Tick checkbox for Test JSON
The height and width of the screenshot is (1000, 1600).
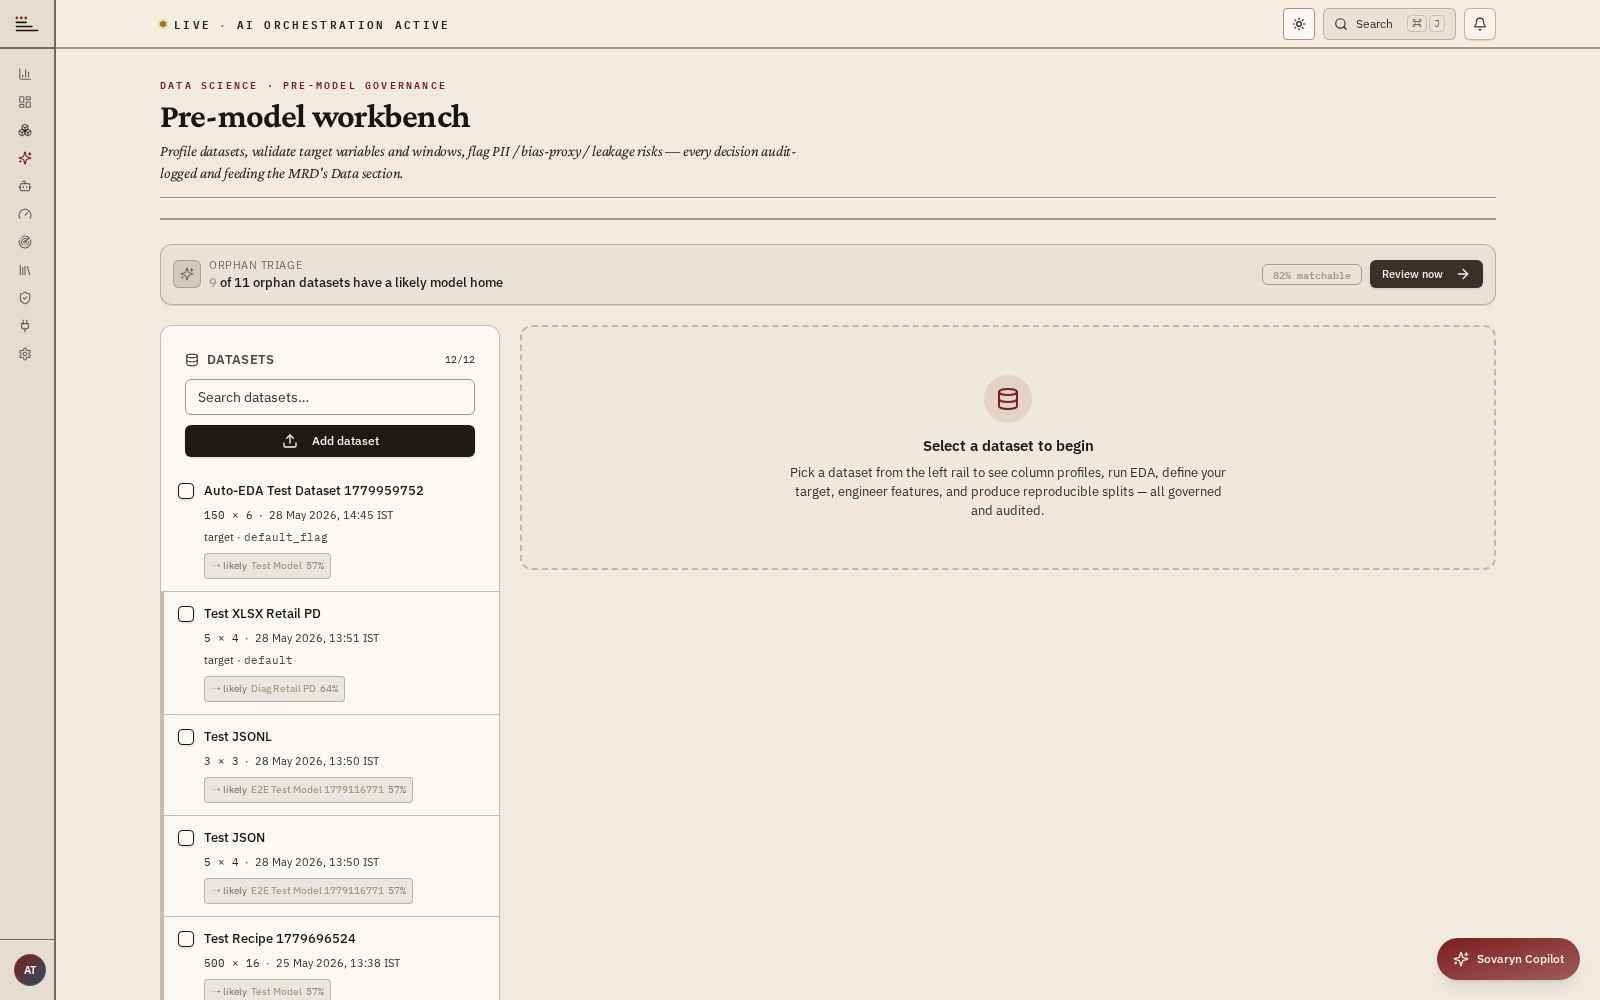[x=186, y=838]
